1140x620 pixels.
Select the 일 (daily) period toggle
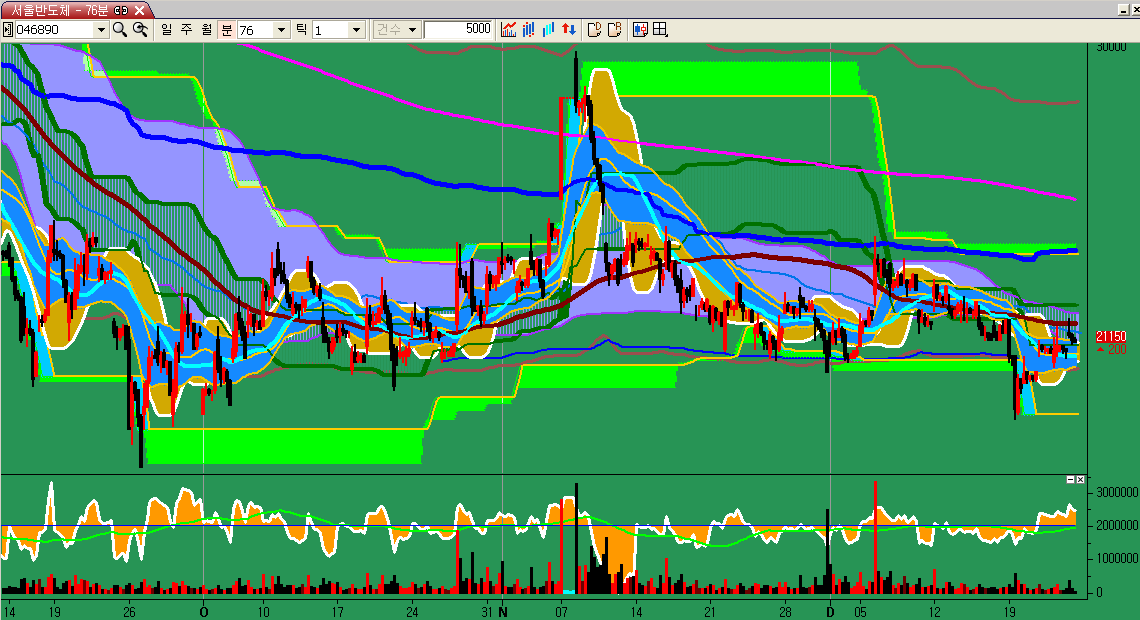click(x=167, y=29)
